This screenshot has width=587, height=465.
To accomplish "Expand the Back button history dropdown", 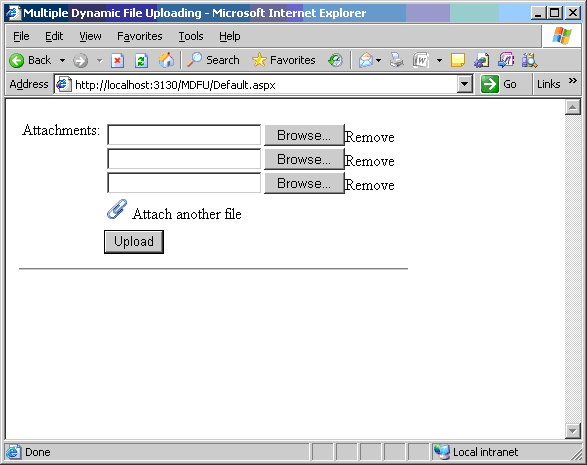I will click(63, 60).
